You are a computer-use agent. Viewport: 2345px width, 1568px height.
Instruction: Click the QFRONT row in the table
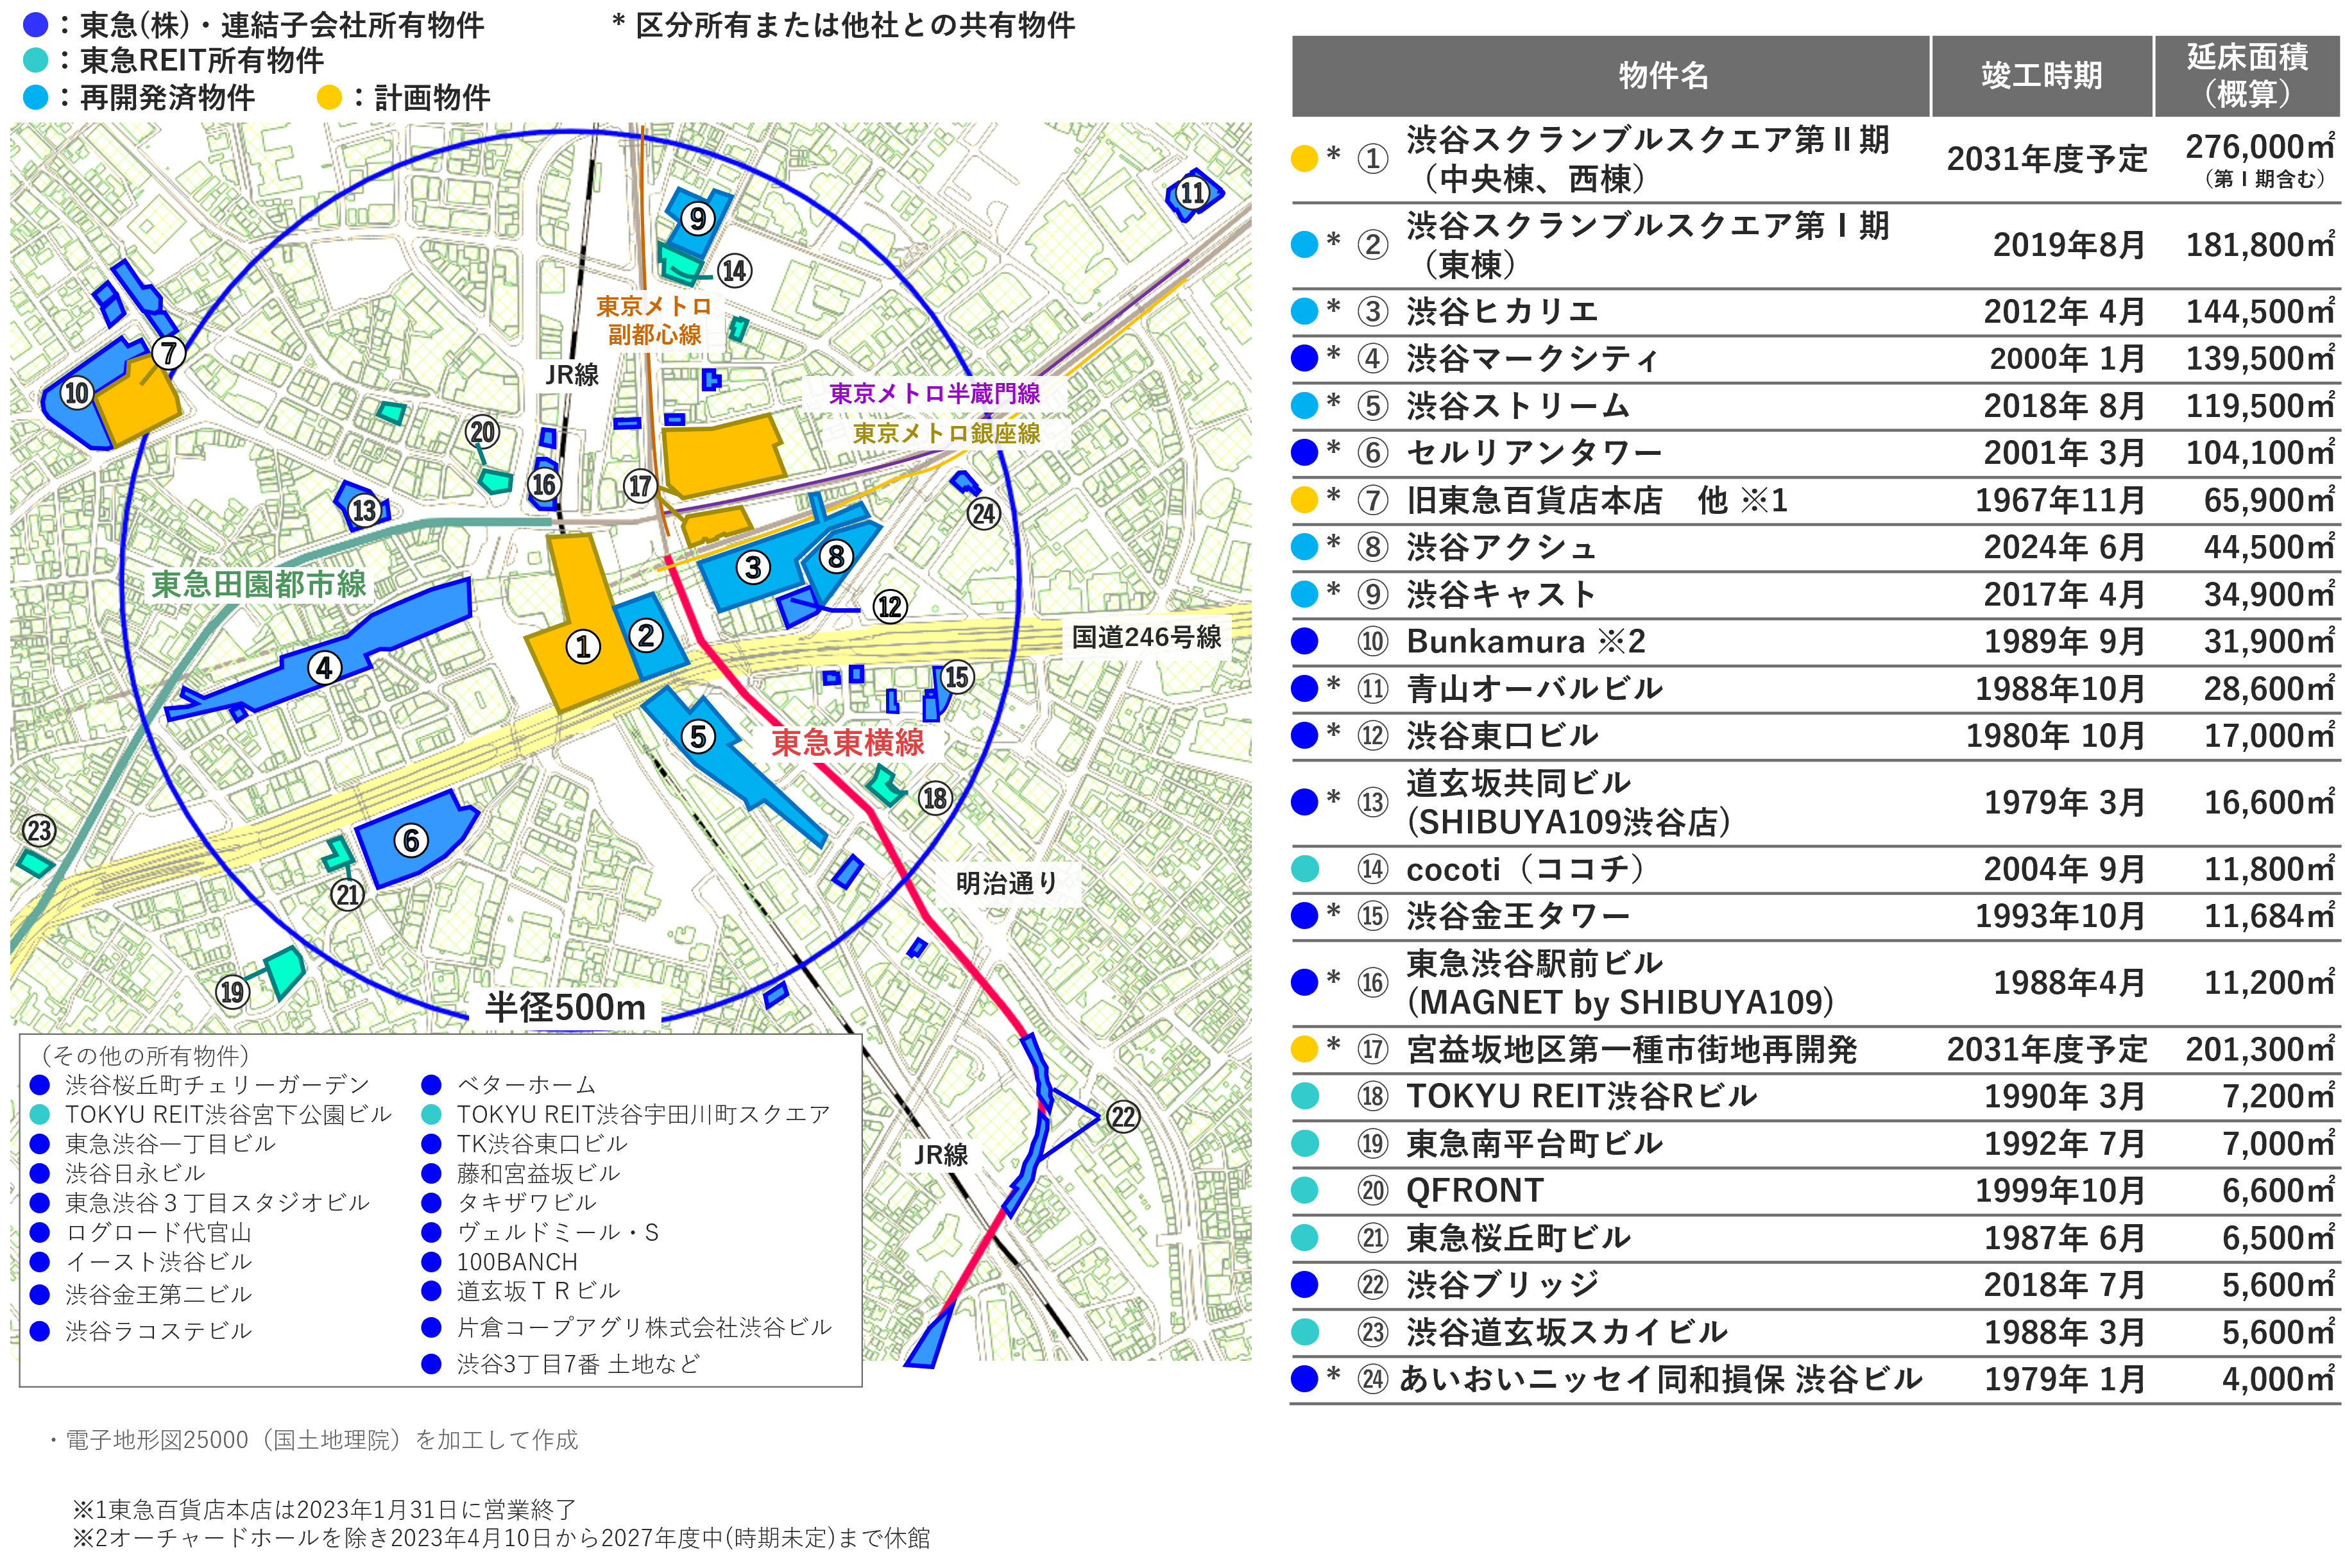[1475, 1190]
